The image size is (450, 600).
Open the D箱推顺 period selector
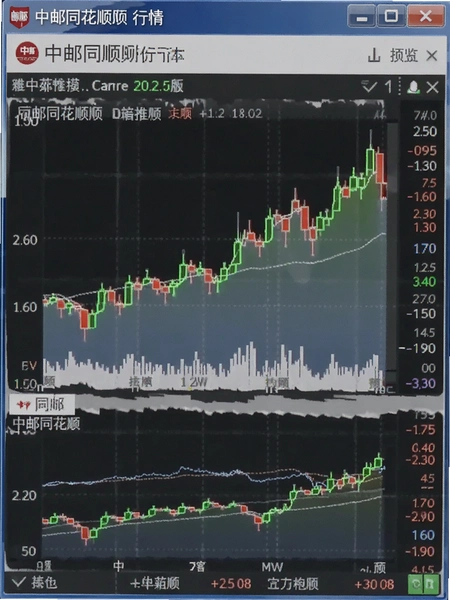137,114
